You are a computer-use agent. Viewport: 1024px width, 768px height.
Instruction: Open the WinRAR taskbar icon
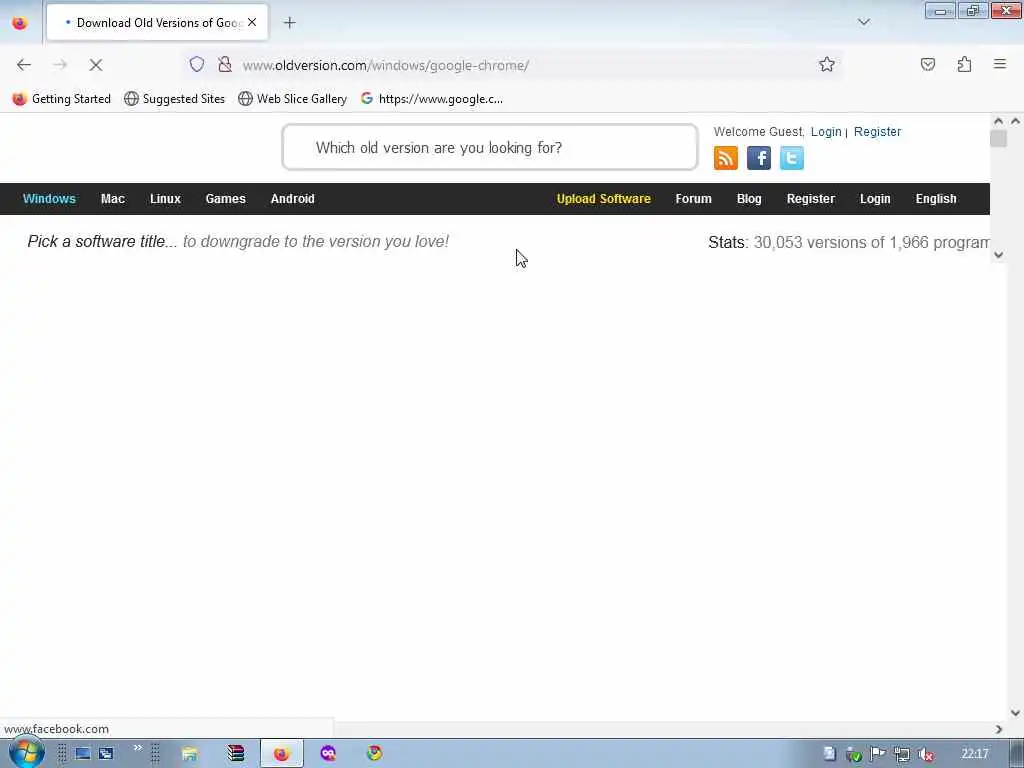tap(236, 753)
